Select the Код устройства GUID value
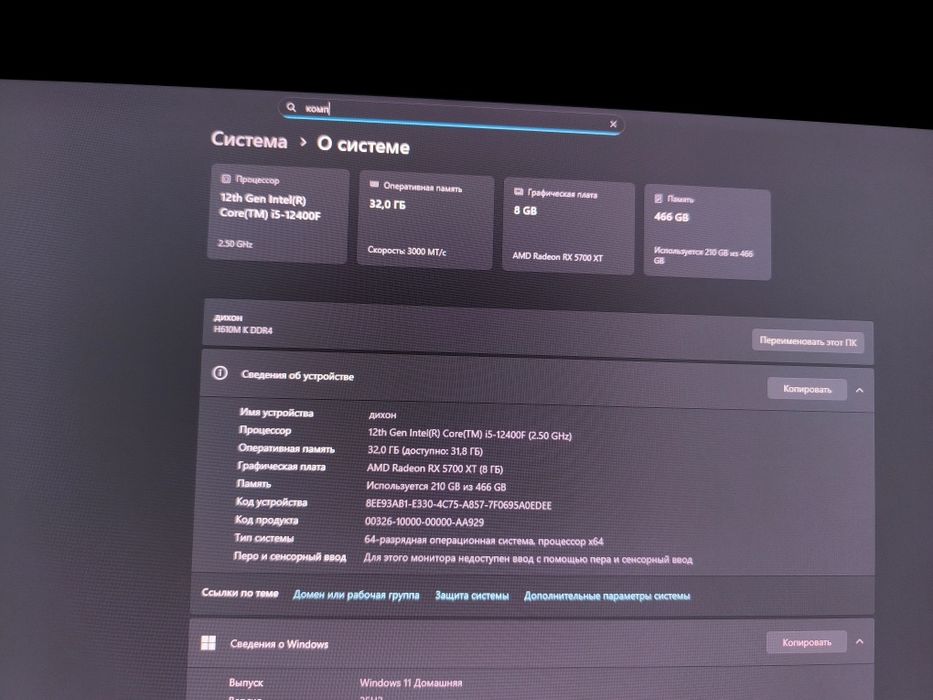Screen dimensions: 933x700 point(458,504)
